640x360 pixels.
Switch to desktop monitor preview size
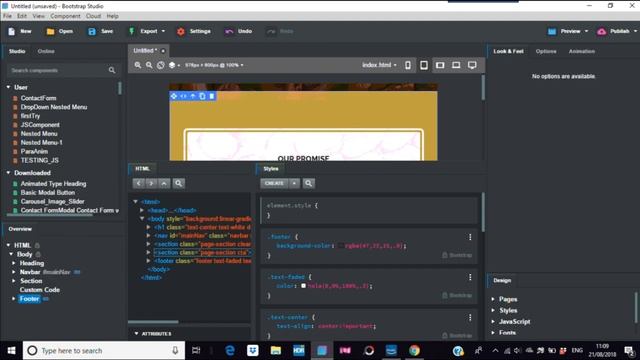click(x=472, y=65)
